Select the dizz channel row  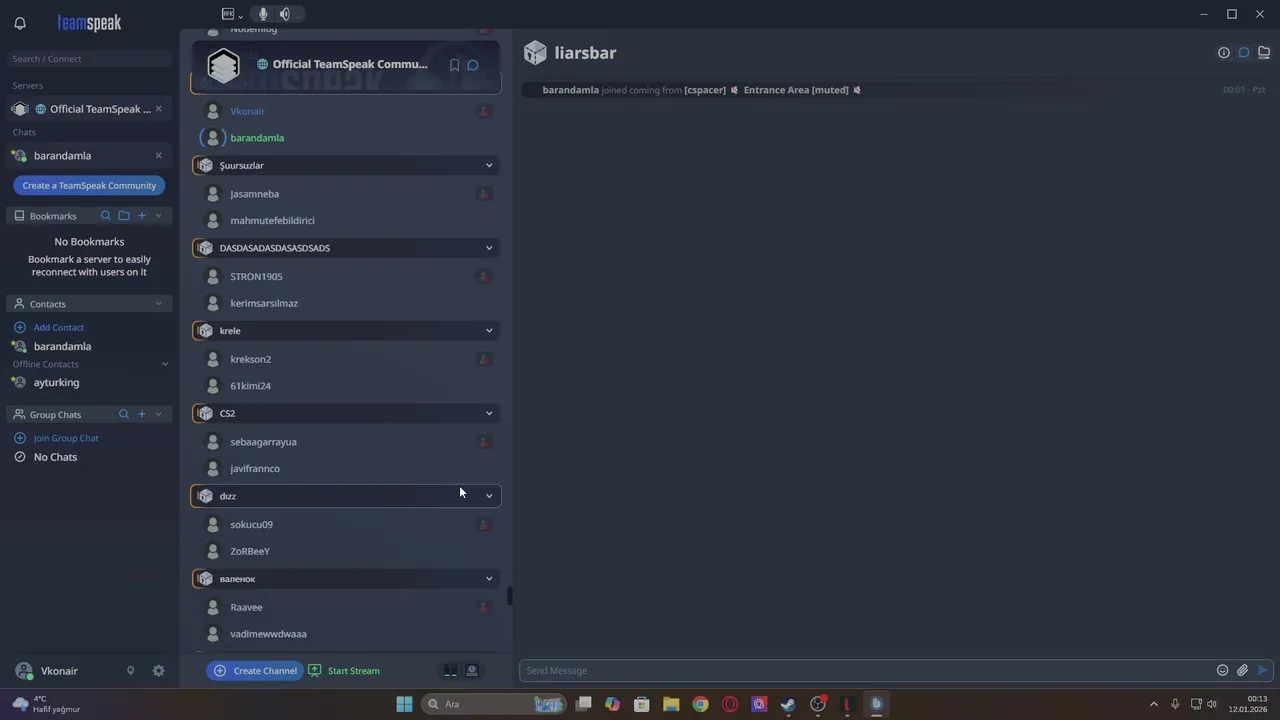[346, 496]
